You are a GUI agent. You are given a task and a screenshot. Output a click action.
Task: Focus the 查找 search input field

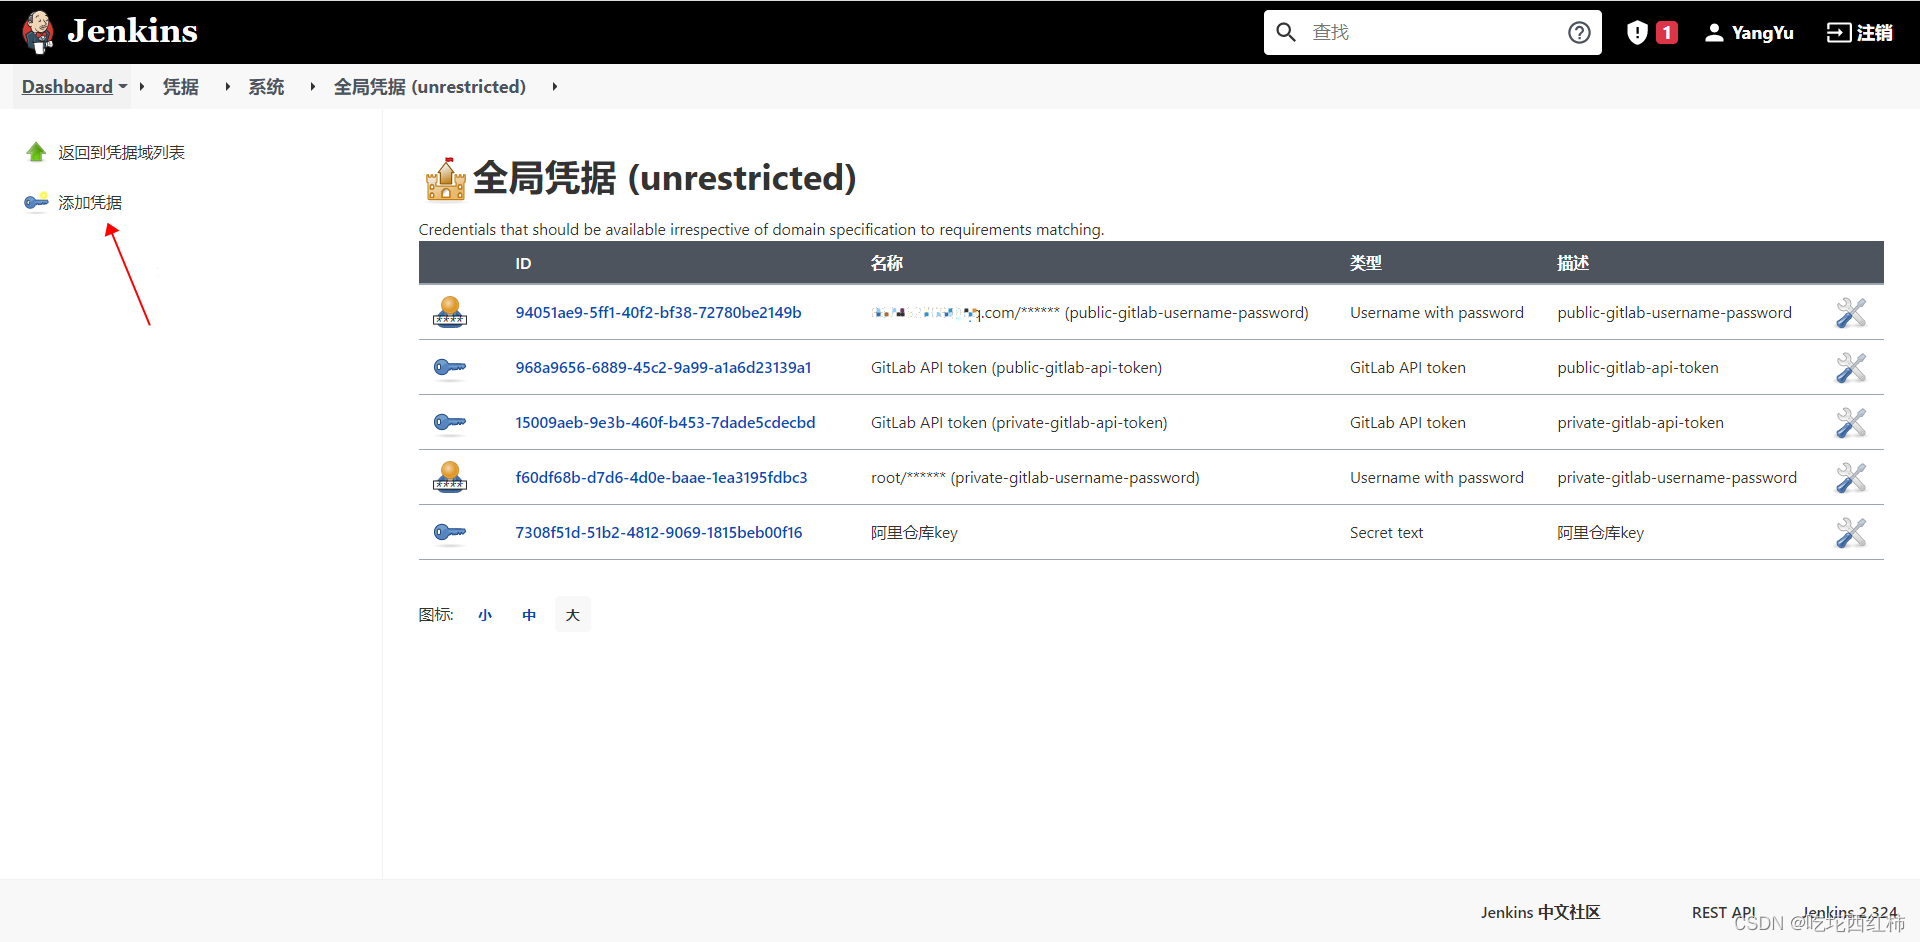coord(1433,32)
